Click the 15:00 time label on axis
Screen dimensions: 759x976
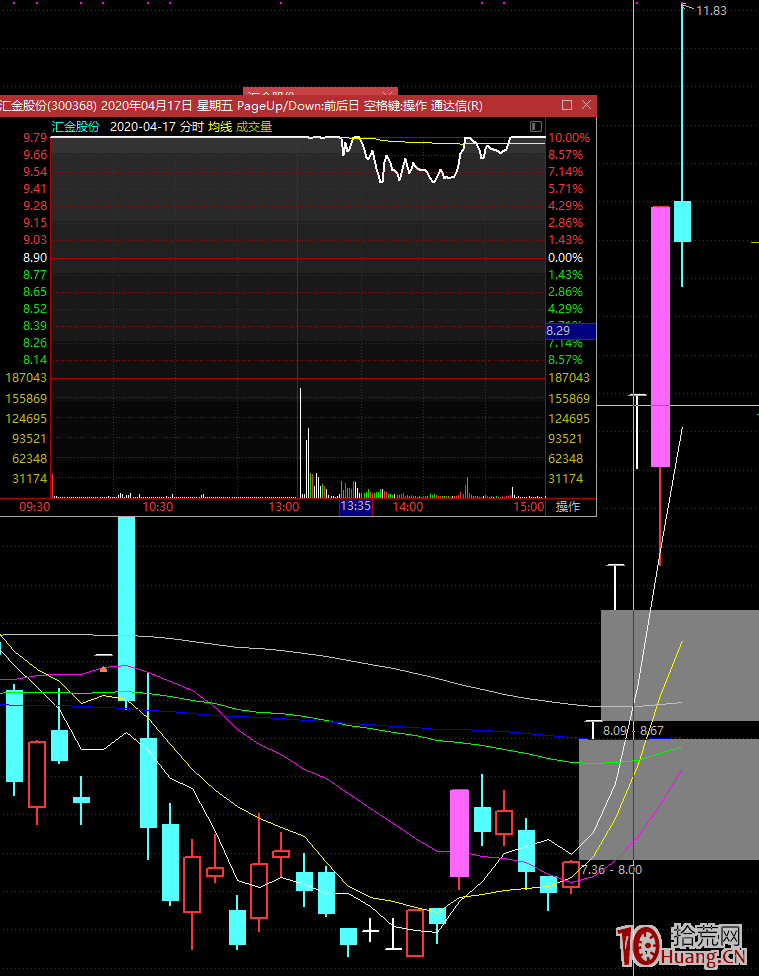tap(529, 507)
